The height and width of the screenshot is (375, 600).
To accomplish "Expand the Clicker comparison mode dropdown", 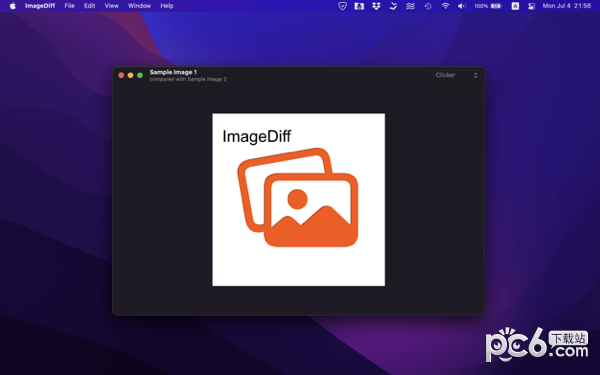I will pos(457,75).
